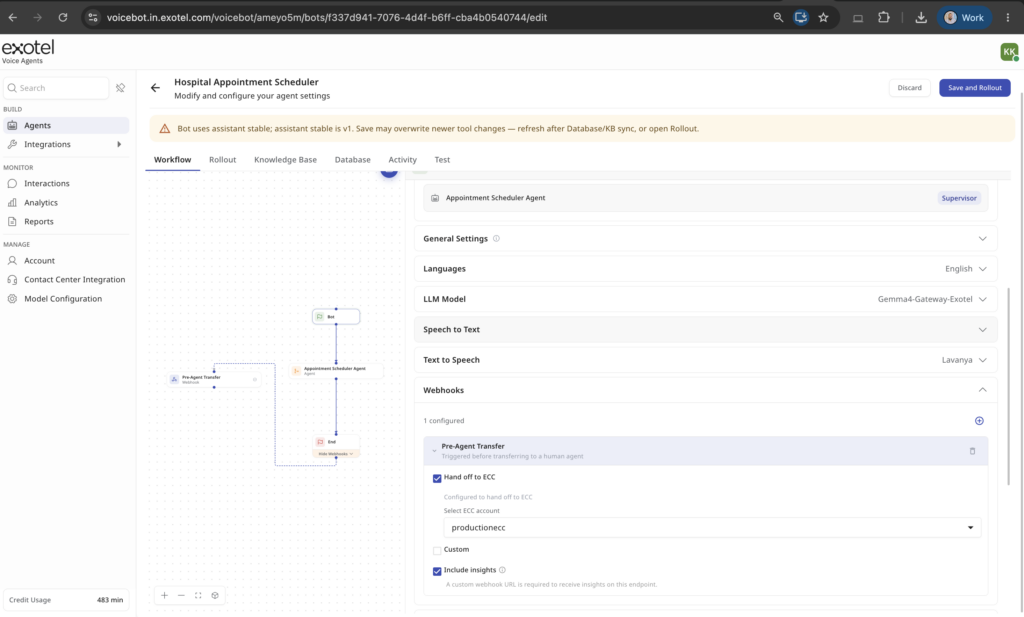
Task: Click the browser address bar URL
Action: (x=327, y=18)
